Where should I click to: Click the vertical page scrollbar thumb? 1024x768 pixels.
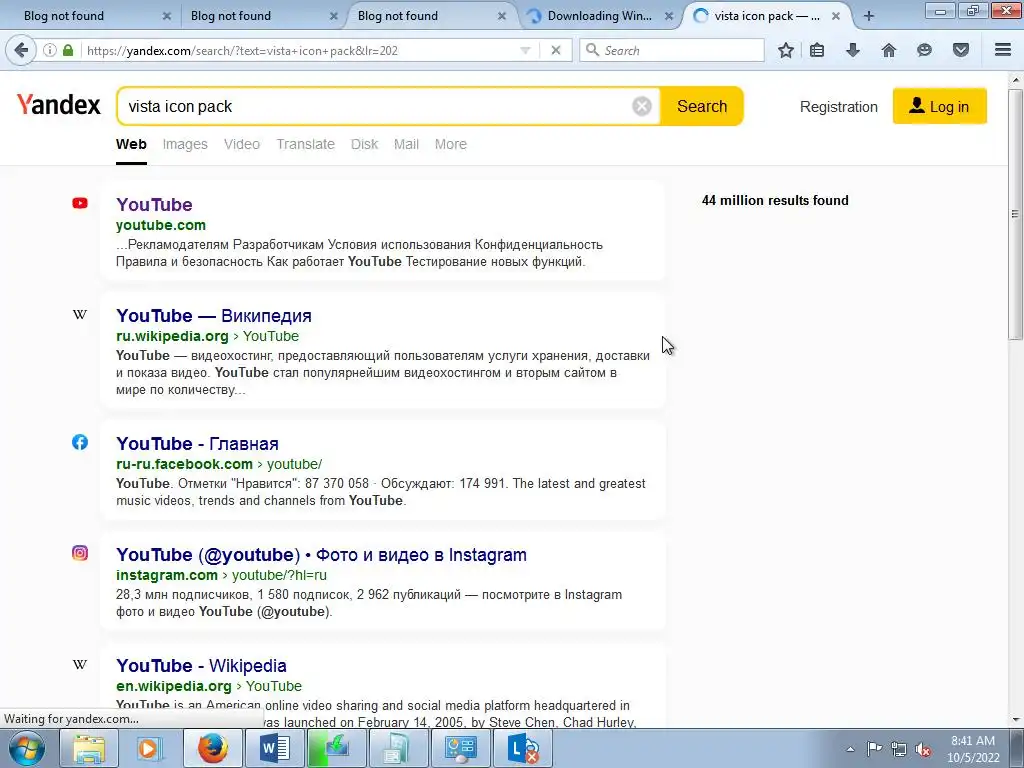(x=1016, y=214)
